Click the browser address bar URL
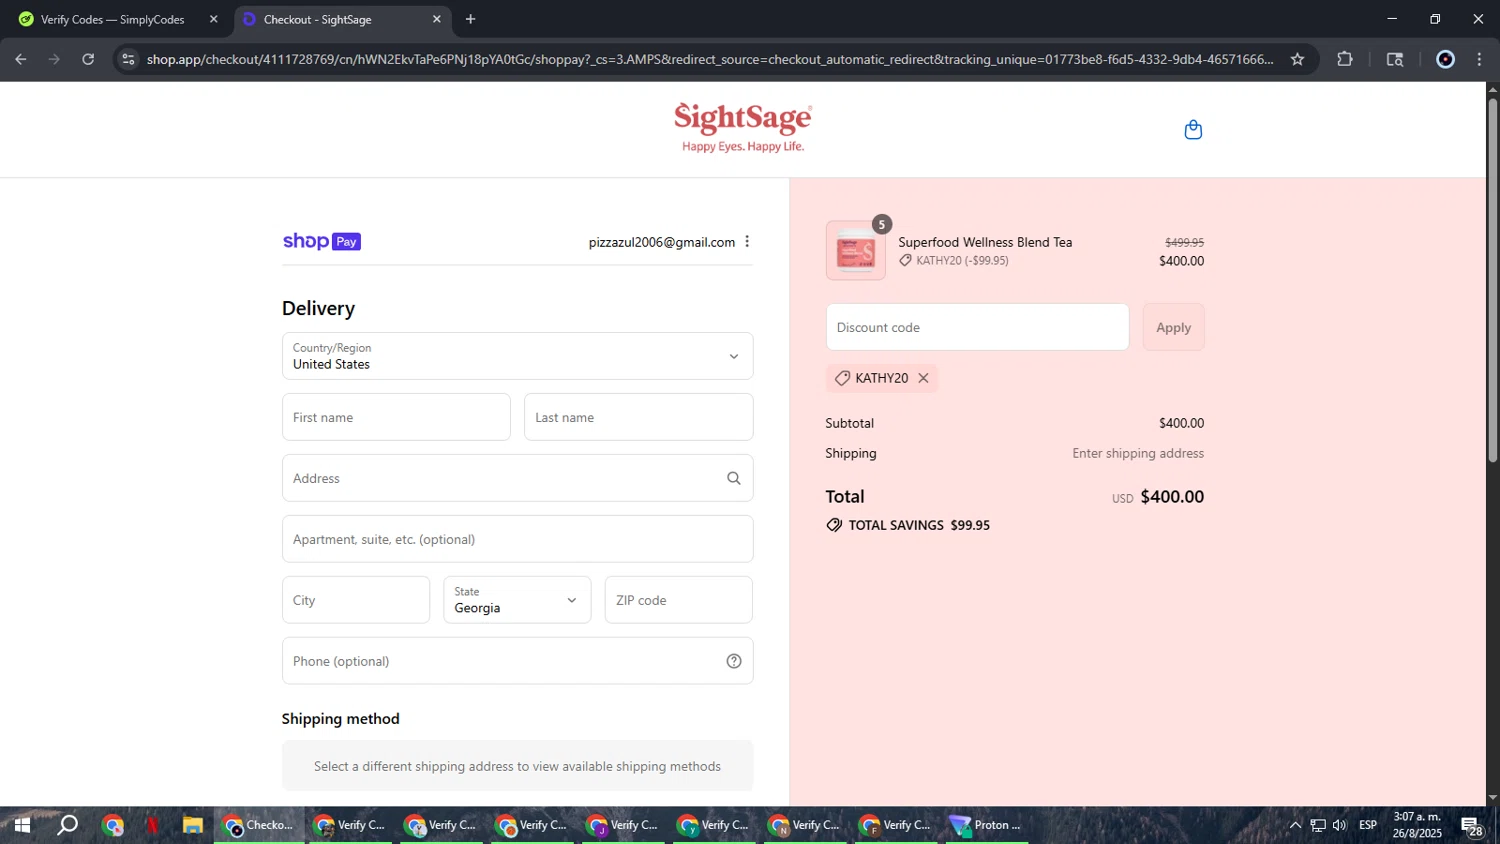Viewport: 1500px width, 844px height. pos(710,59)
